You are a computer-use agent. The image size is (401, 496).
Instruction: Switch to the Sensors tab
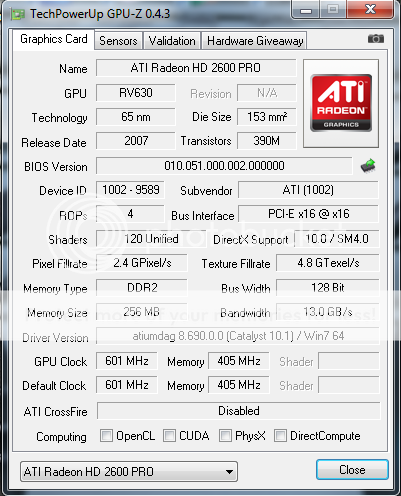click(x=118, y=41)
